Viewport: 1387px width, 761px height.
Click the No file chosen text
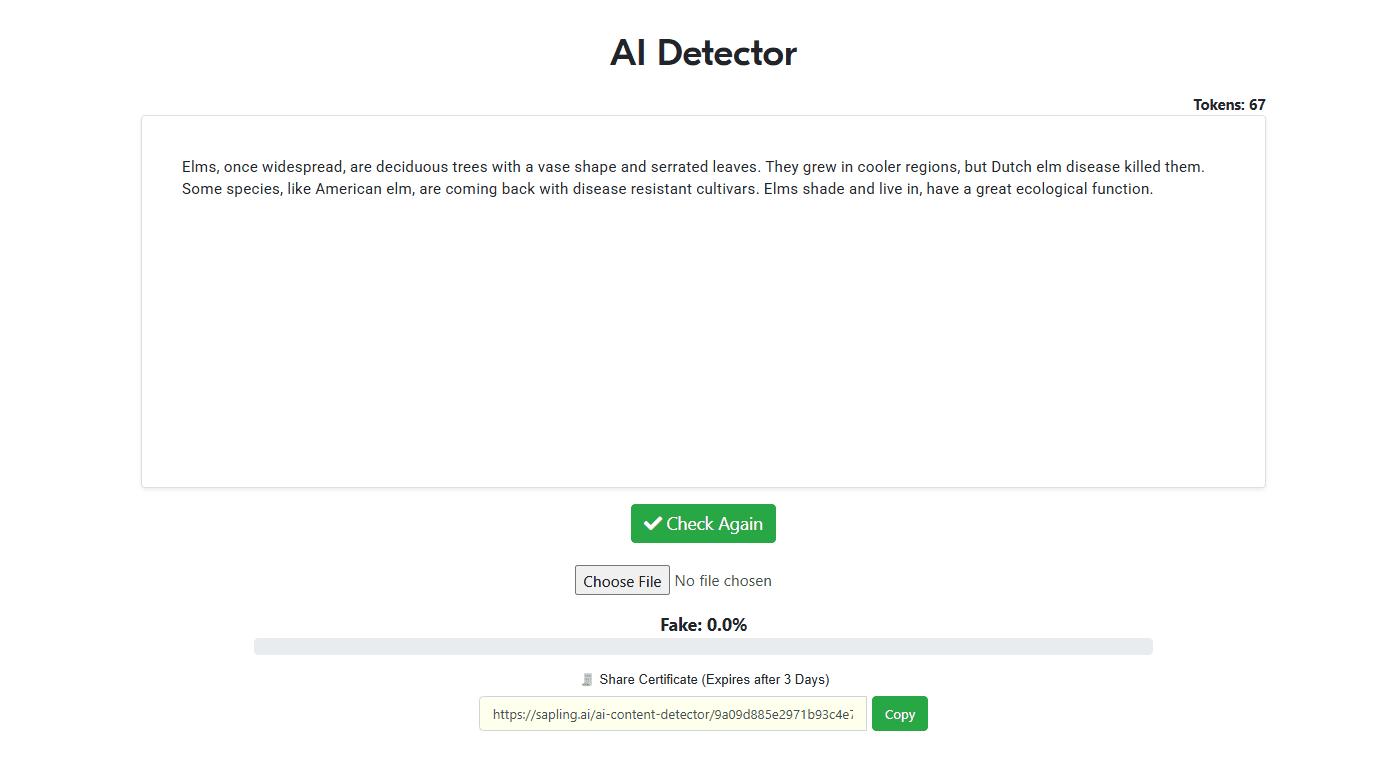[x=723, y=581]
